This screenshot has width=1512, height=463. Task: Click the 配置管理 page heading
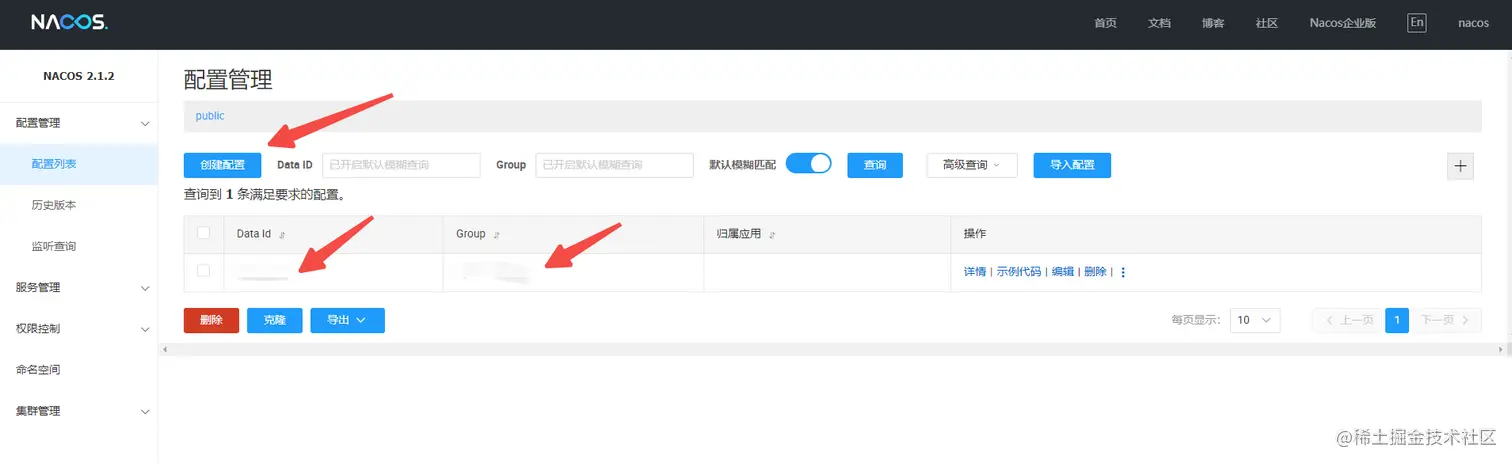coord(229,80)
